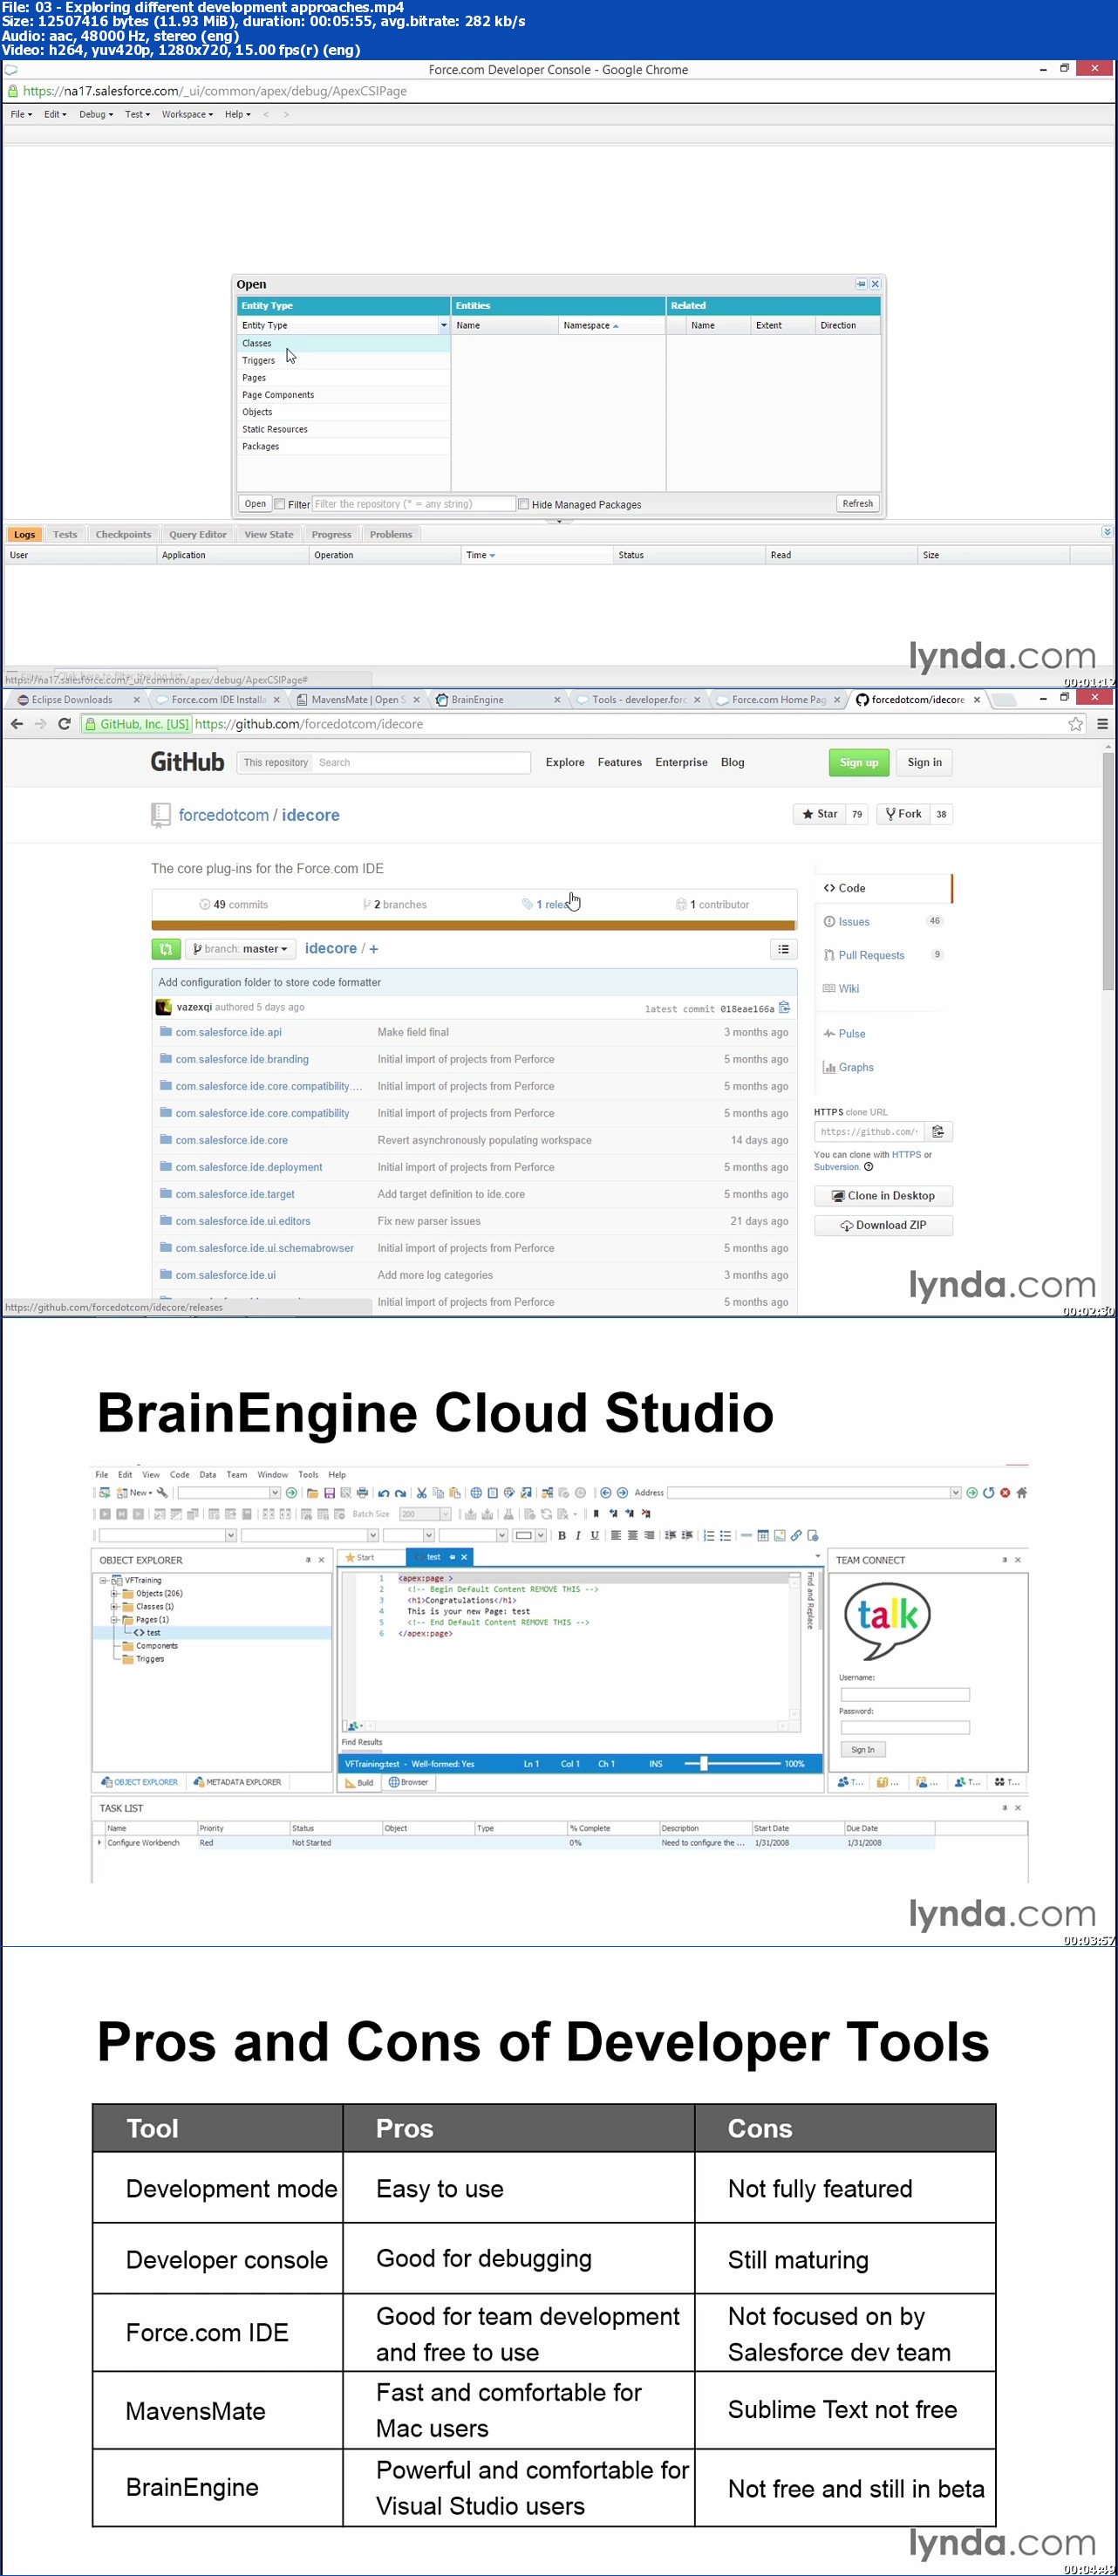Viewport: 1118px width, 2576px height.
Task: Open the Chrome hamburger menu in GitHub window
Action: 1102,724
